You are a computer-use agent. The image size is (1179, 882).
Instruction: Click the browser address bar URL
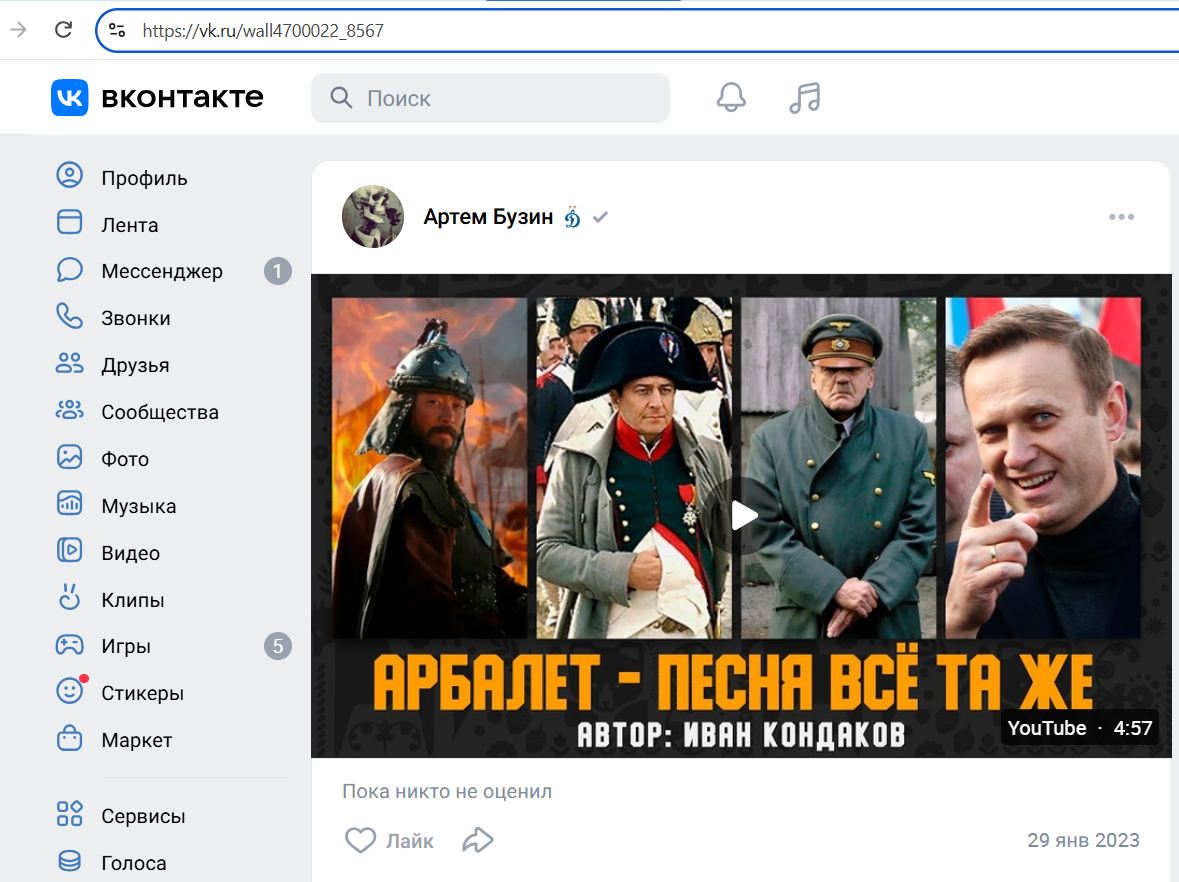pos(262,30)
